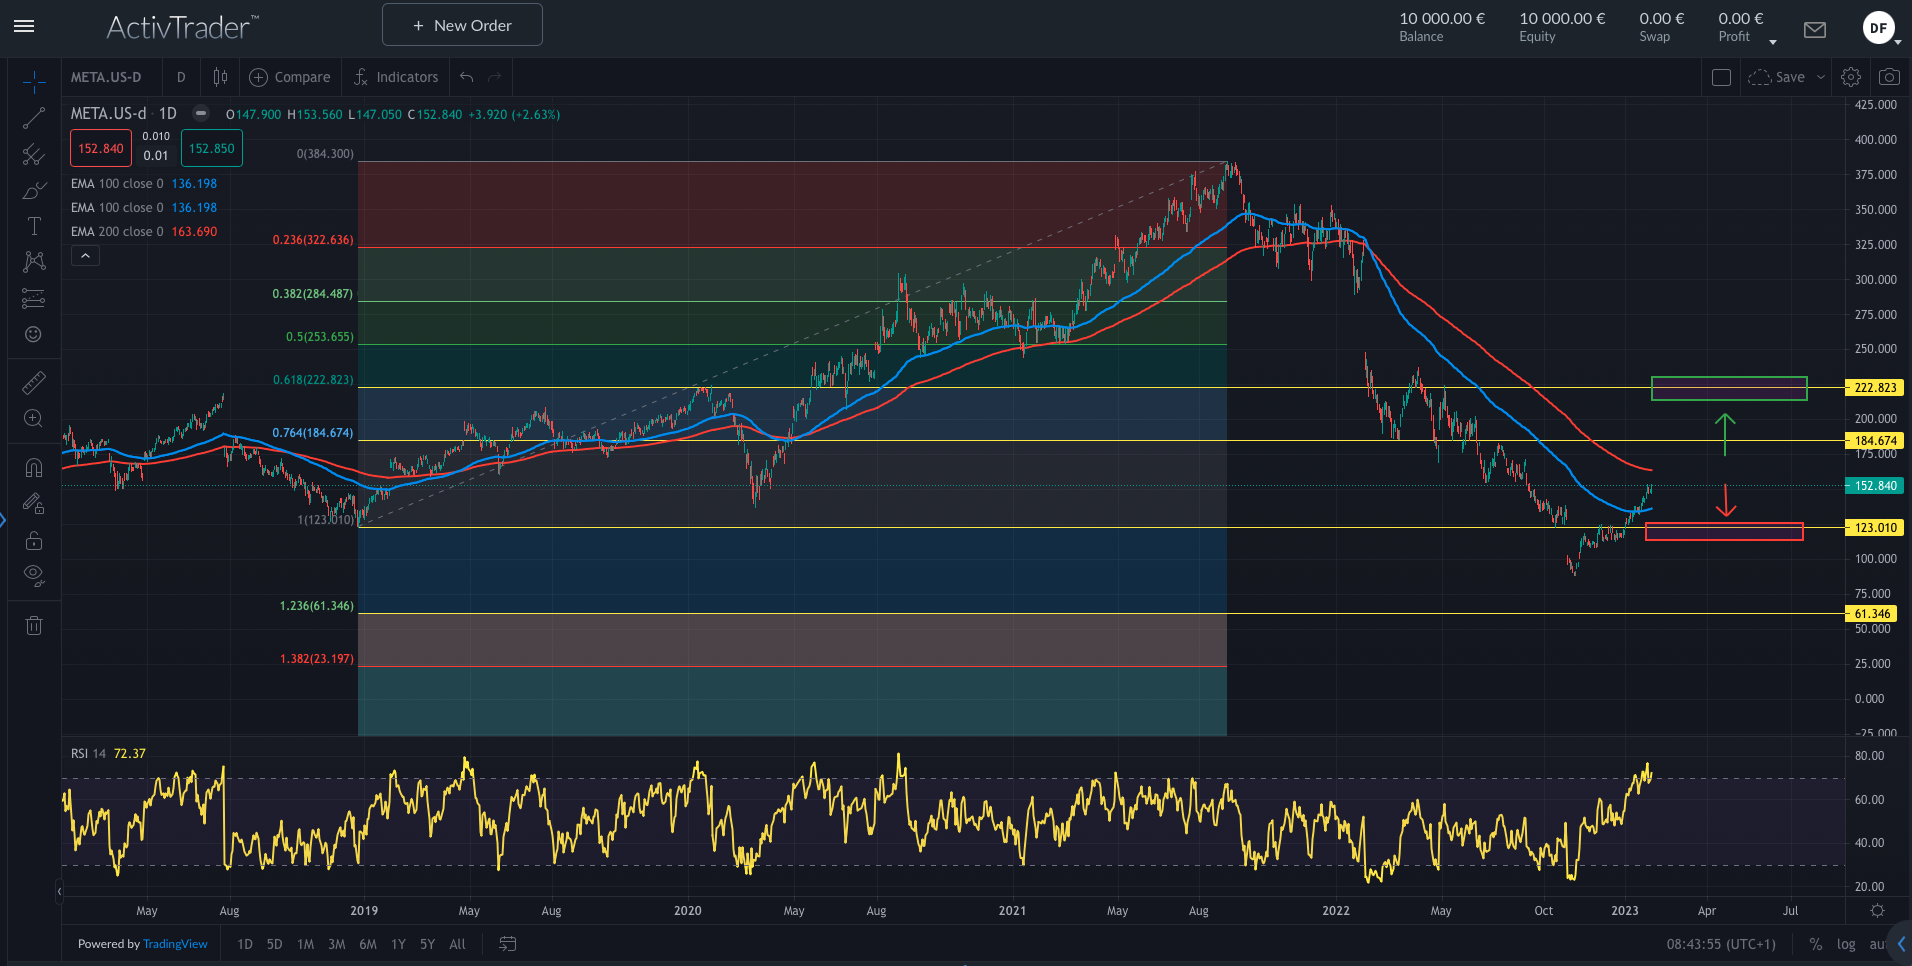Select the trend line drawing tool
Viewport: 1912px width, 966px height.
33,118
